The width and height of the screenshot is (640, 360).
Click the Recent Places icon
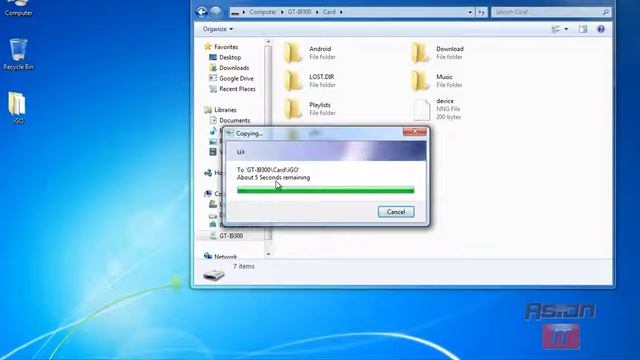pos(213,89)
